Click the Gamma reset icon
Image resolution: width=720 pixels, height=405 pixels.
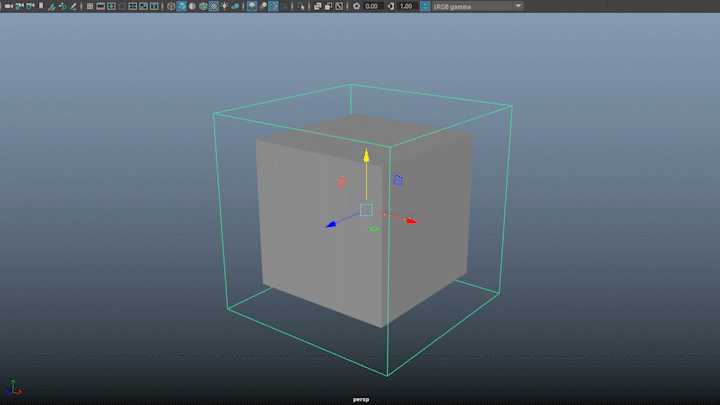click(391, 6)
